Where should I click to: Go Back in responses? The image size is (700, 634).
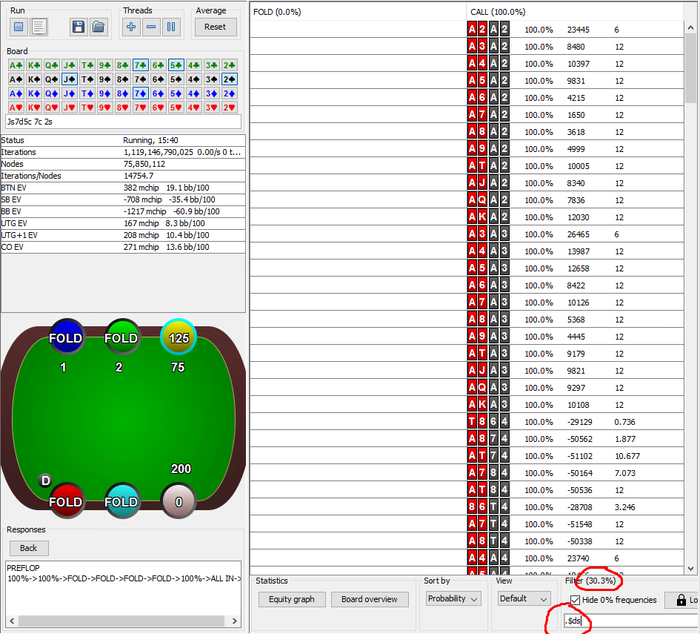[29, 548]
